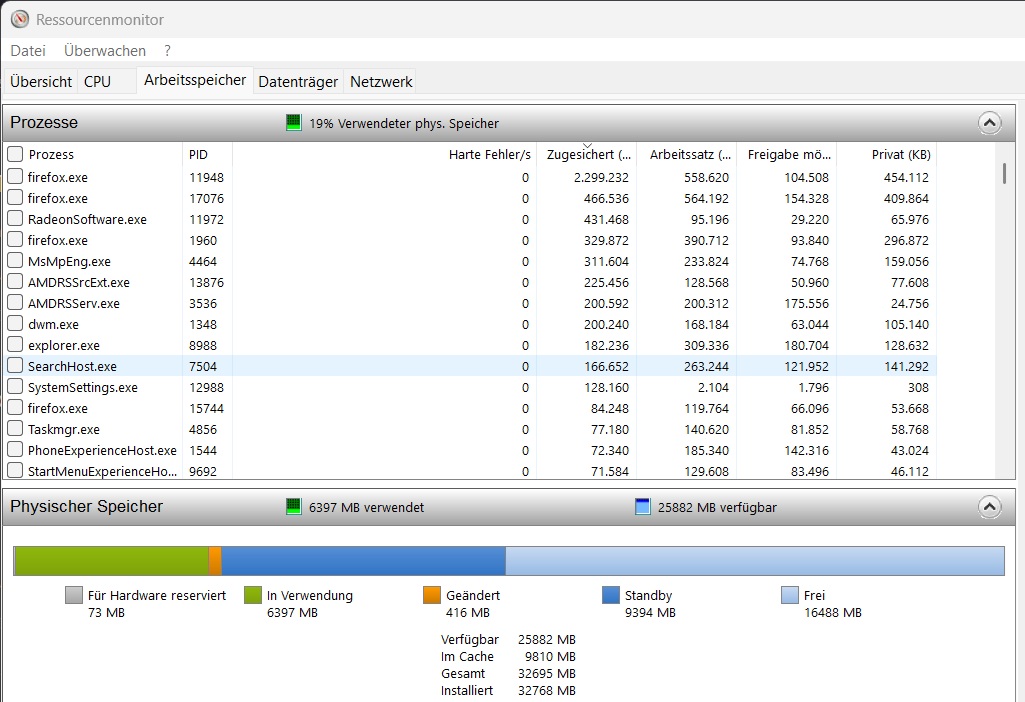Switch to the Netzwerk tab
This screenshot has width=1025, height=702.
click(x=381, y=82)
